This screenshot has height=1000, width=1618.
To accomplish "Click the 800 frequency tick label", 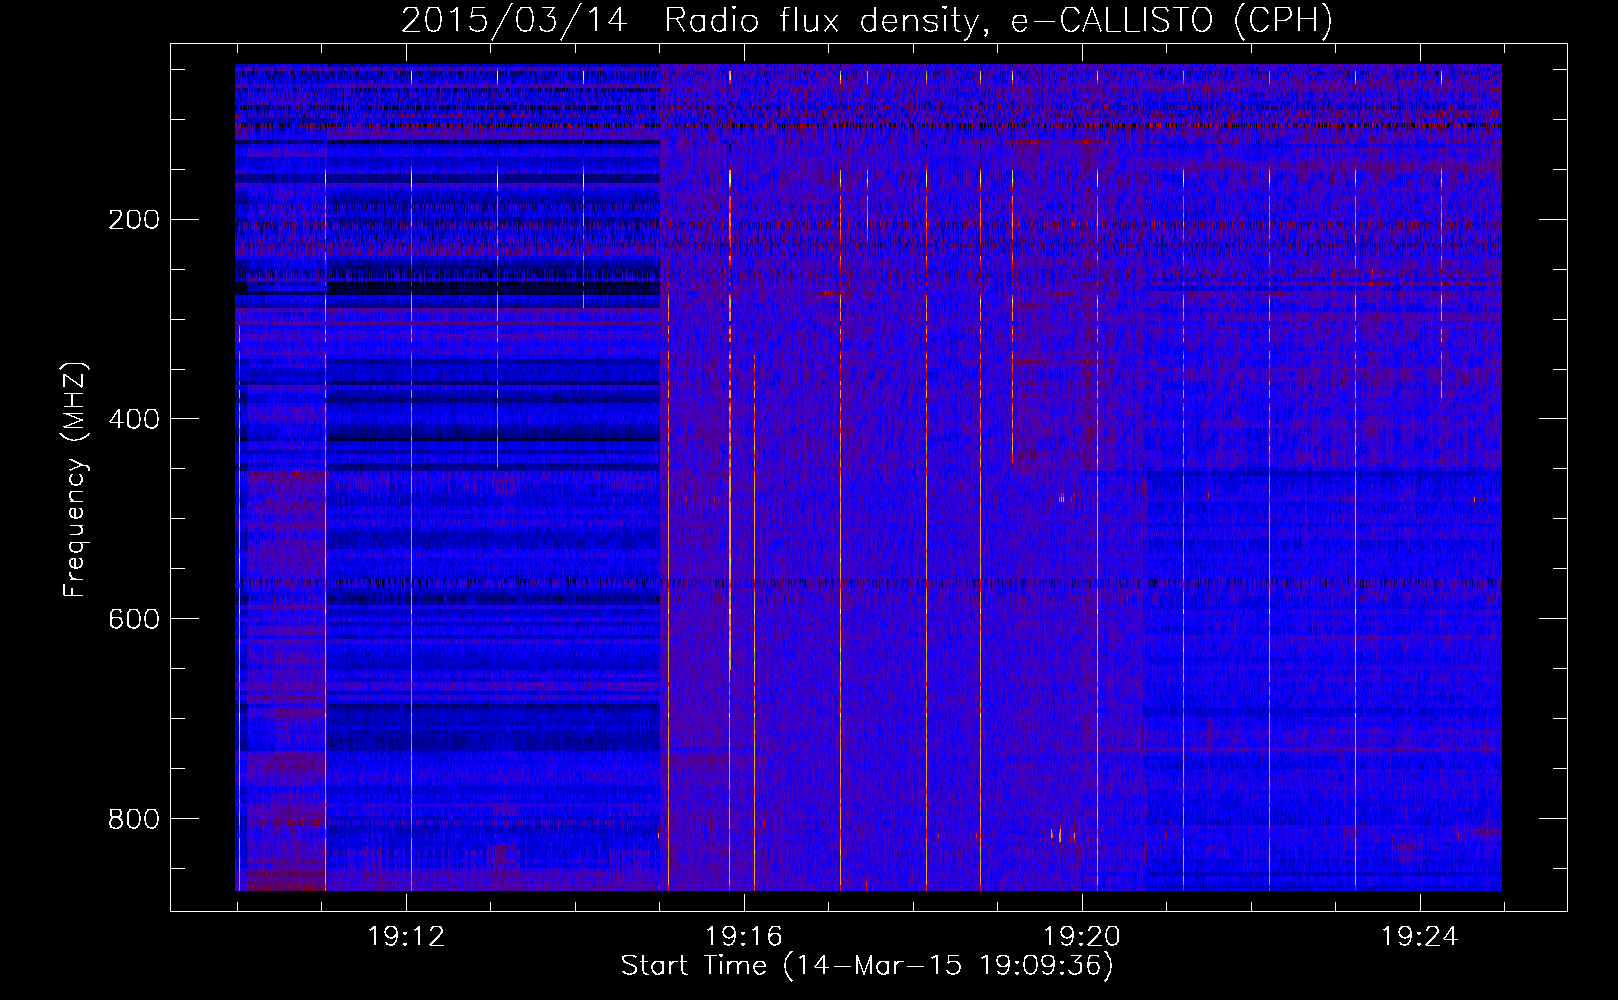I will (133, 819).
